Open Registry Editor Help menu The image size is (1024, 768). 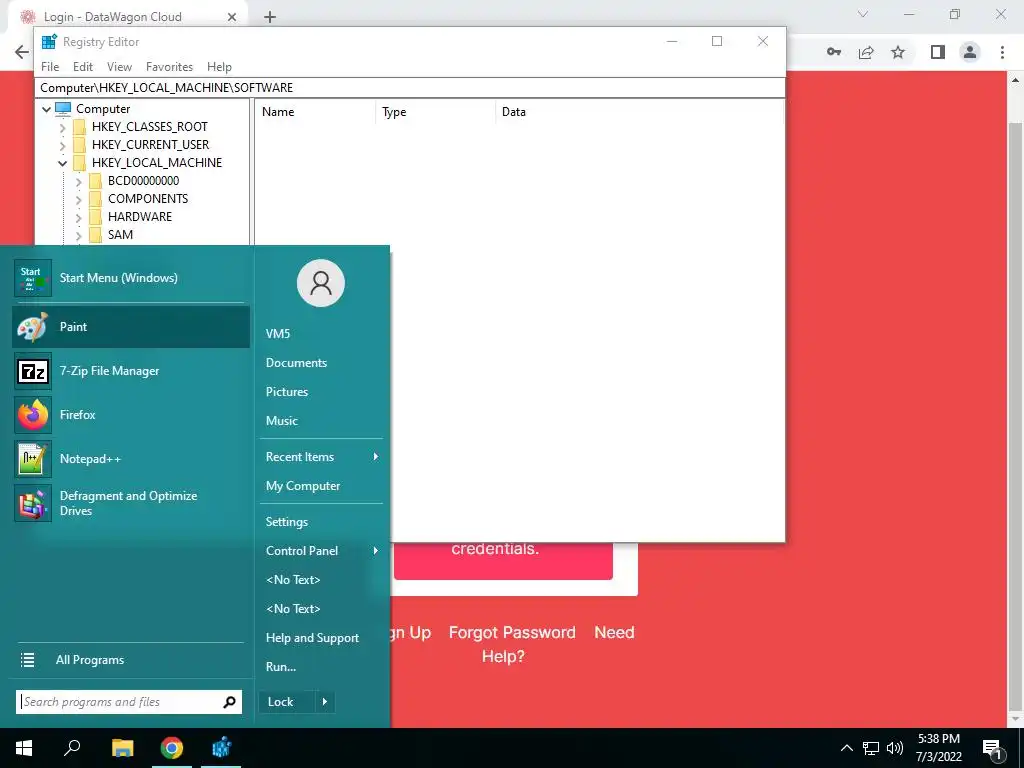point(219,67)
